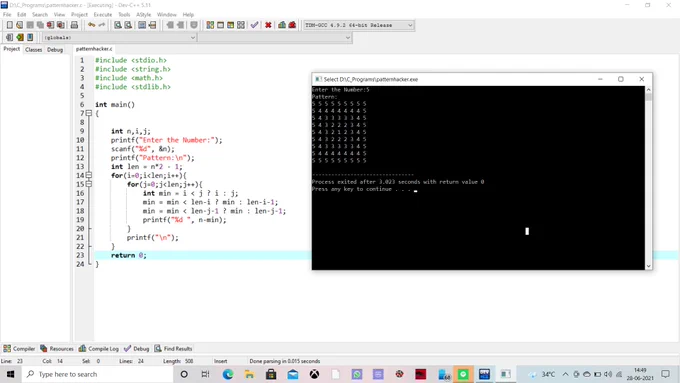Create a new source file from toolbar
Screen dimensions: 680x383
click(9, 25)
